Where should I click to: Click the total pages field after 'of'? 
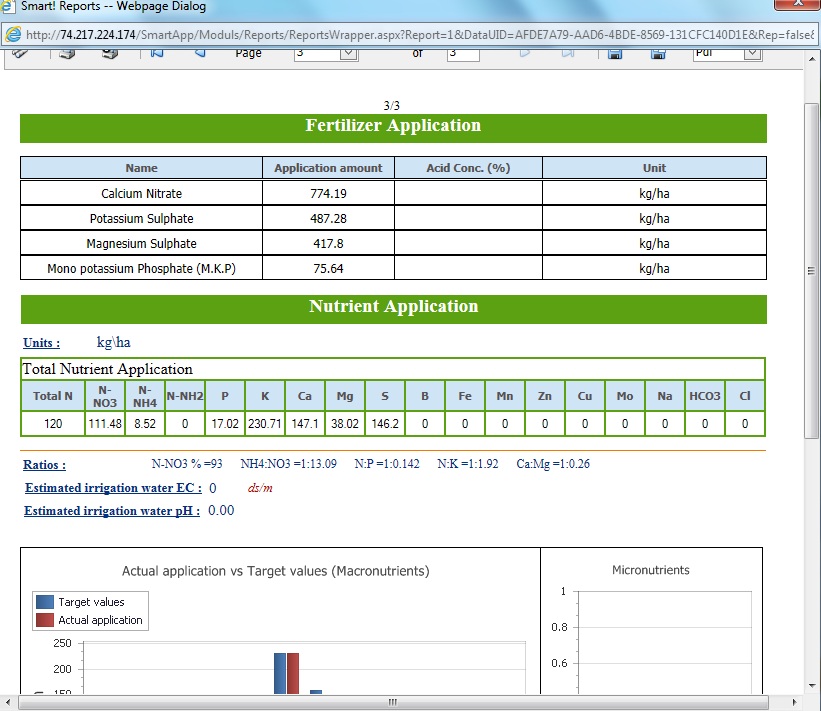pyautogui.click(x=463, y=54)
